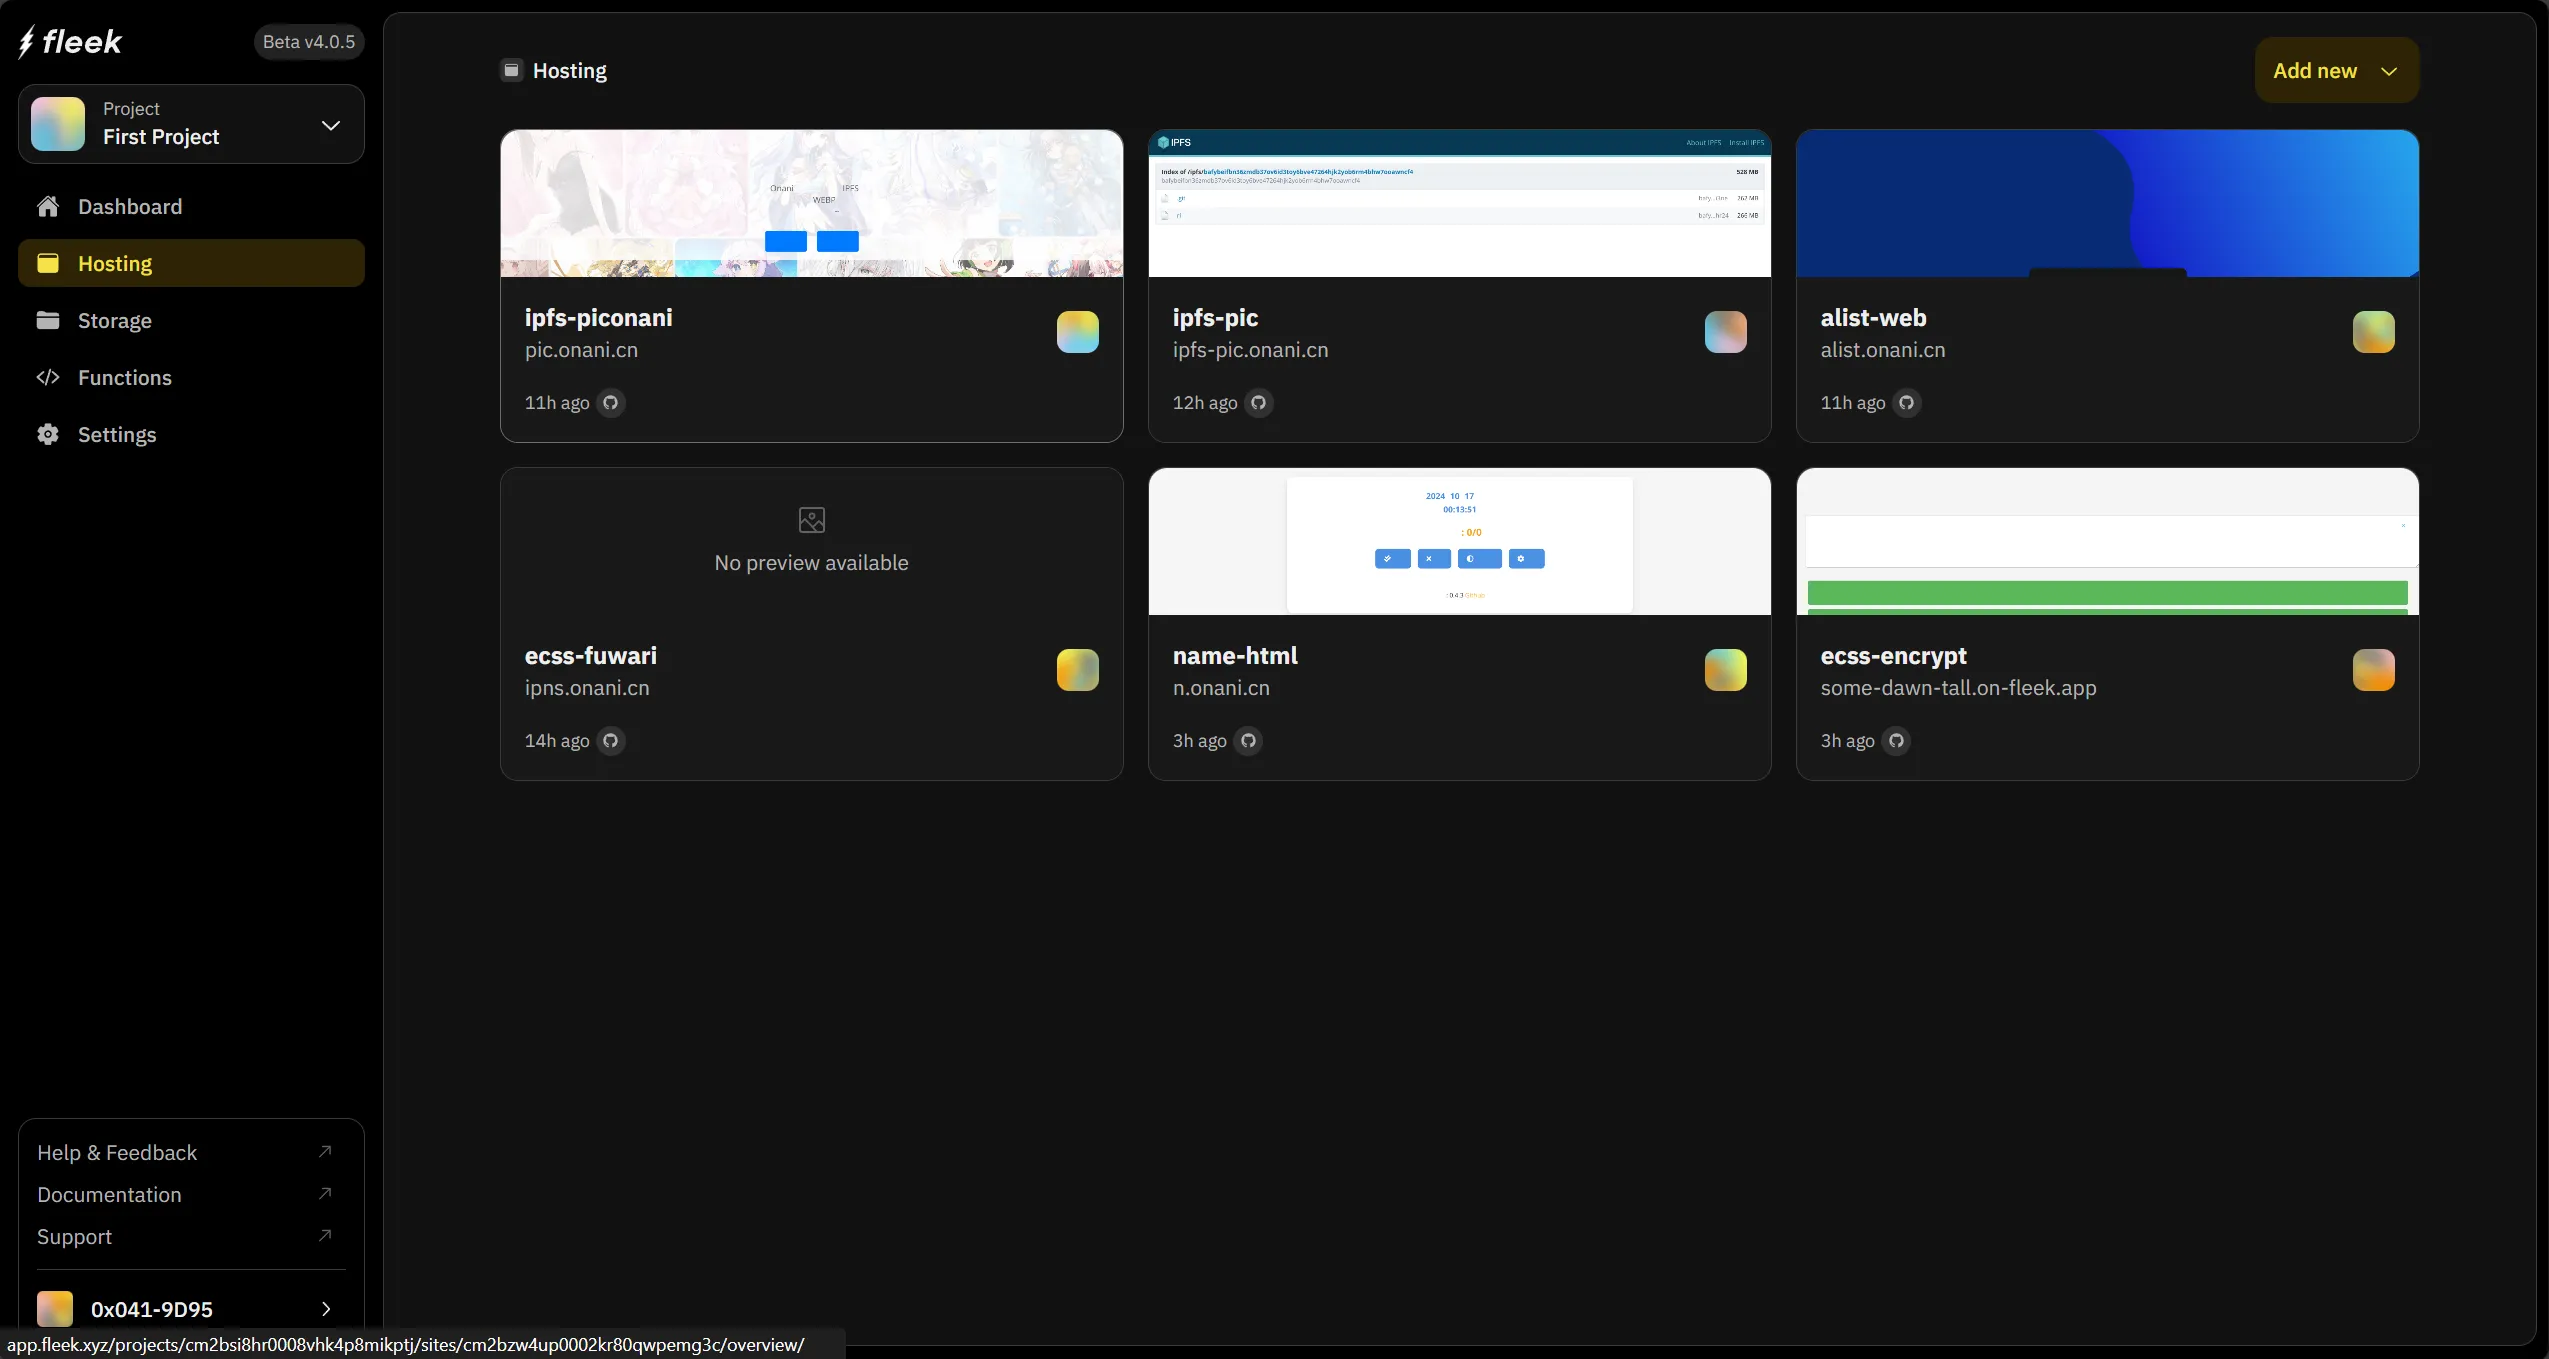This screenshot has width=2549, height=1359.
Task: Open Documentation link
Action: [x=109, y=1195]
